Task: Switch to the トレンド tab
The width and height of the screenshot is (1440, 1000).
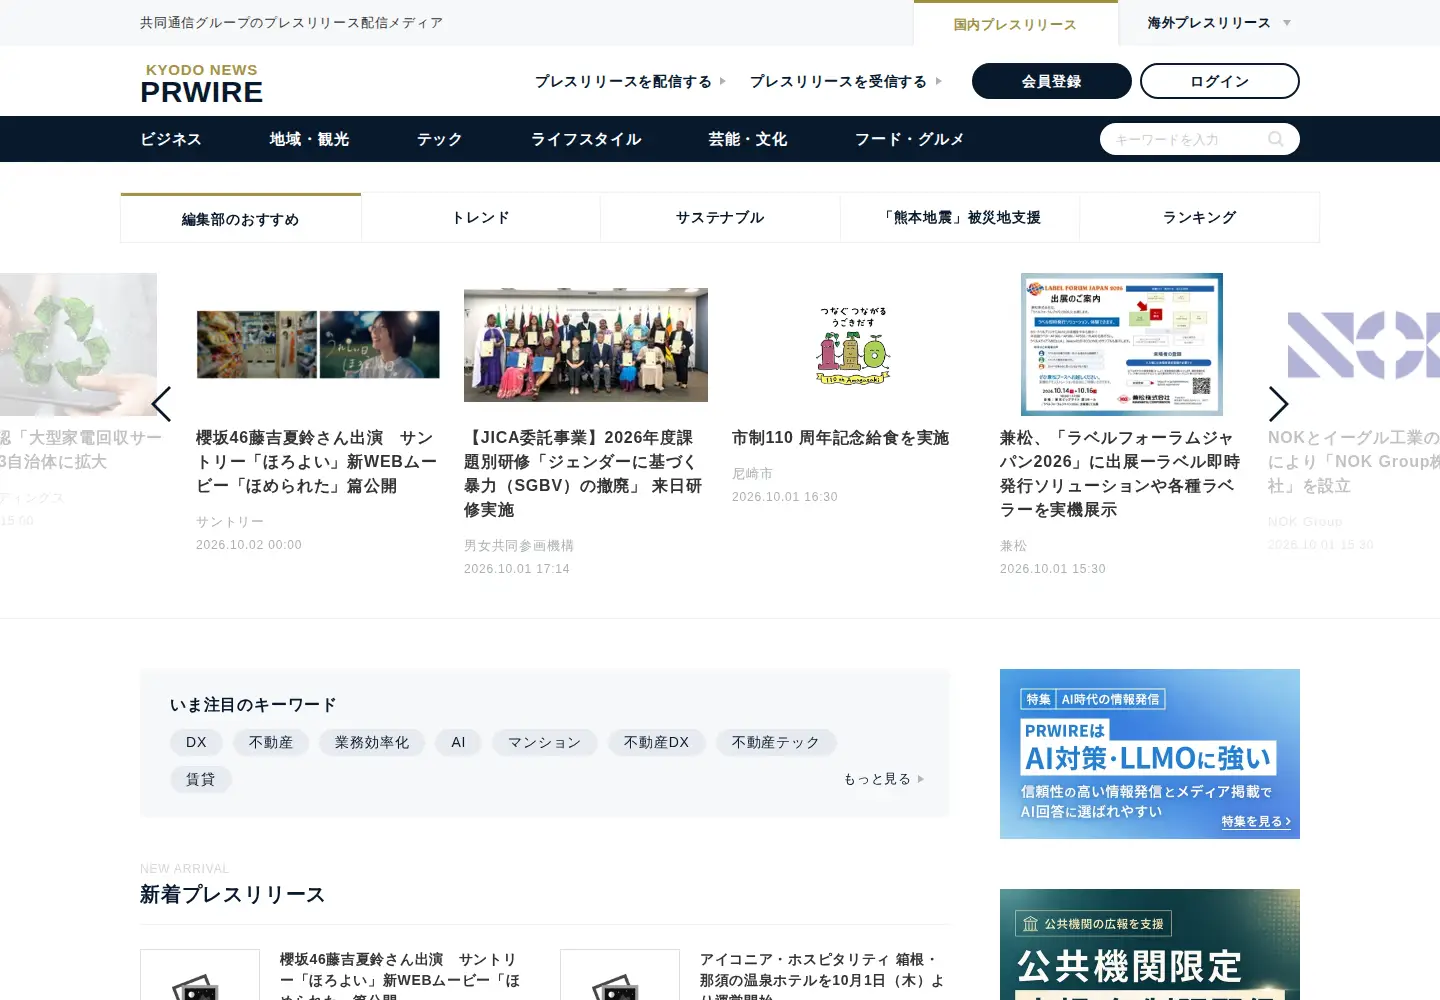Action: click(481, 217)
